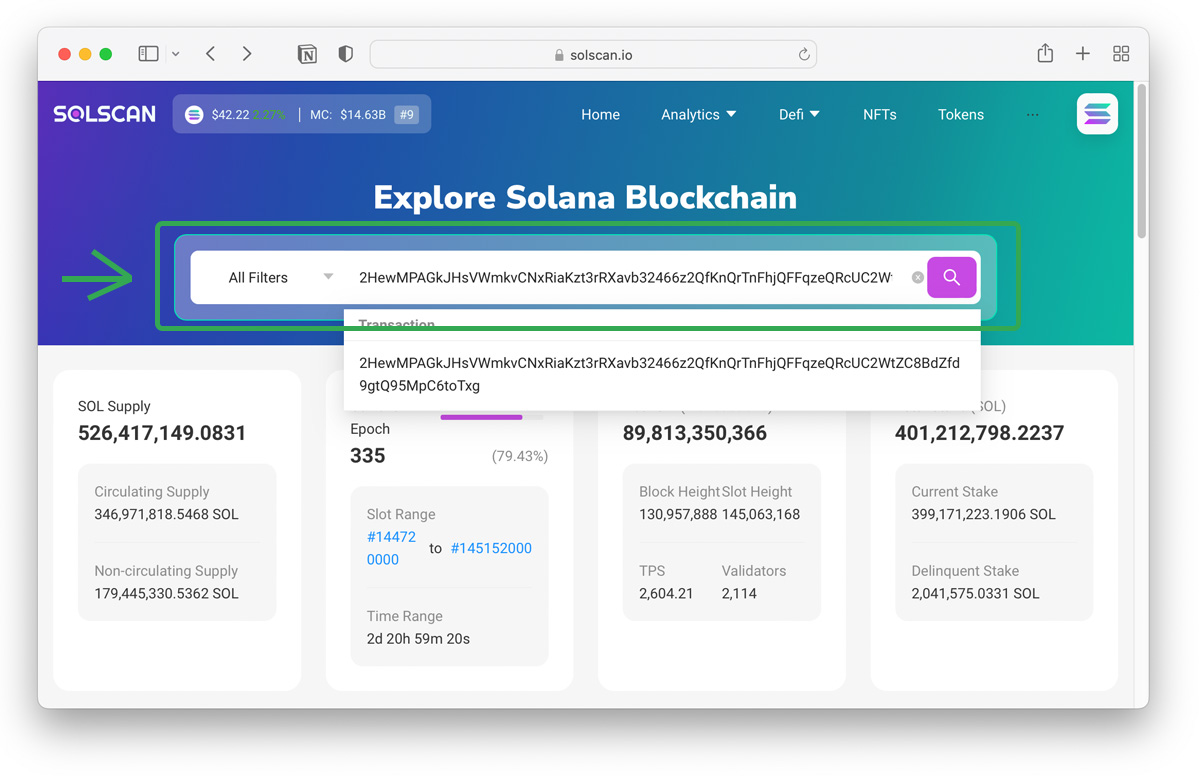Click the epoch progress bar
The height and width of the screenshot is (776, 1200).
click(x=482, y=417)
